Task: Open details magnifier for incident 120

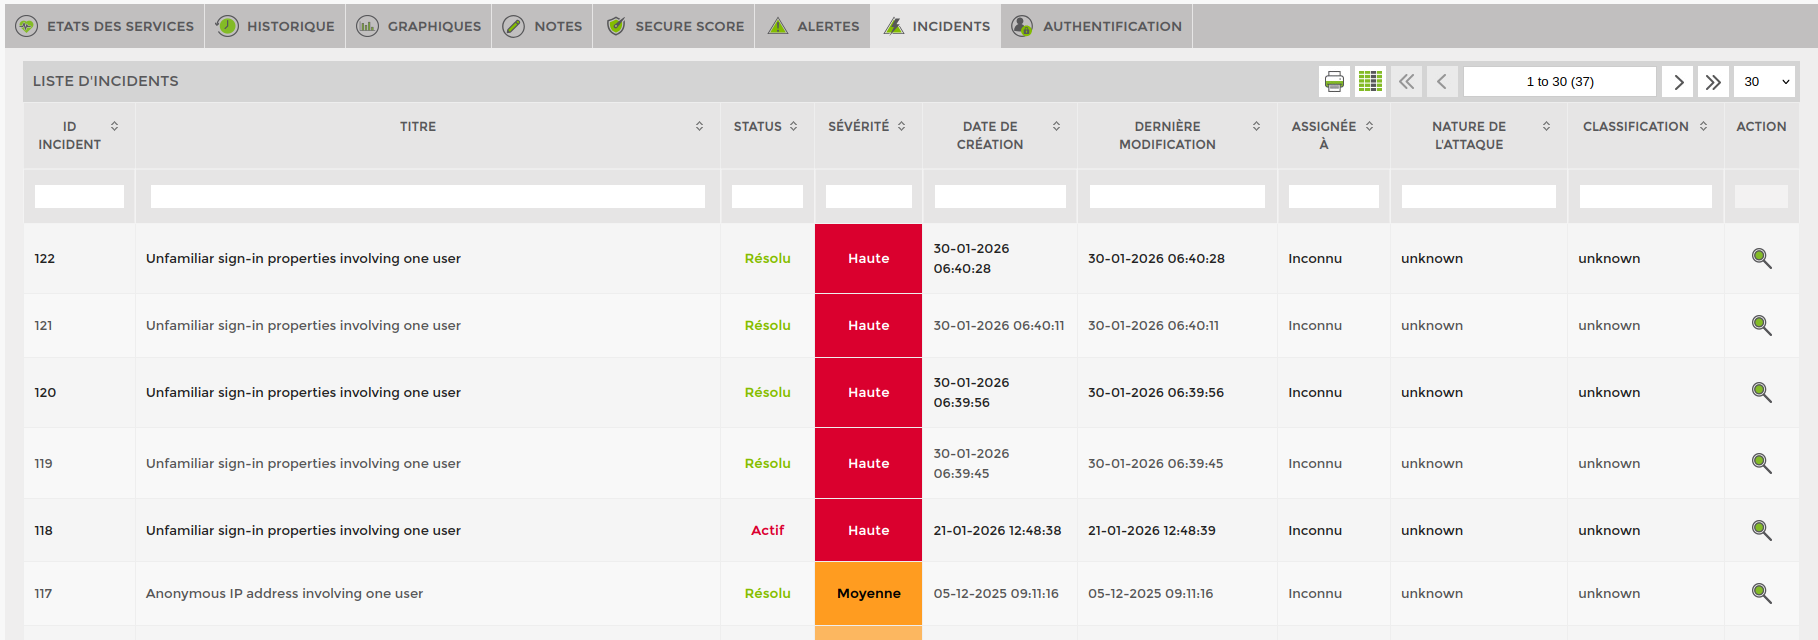Action: 1761,393
